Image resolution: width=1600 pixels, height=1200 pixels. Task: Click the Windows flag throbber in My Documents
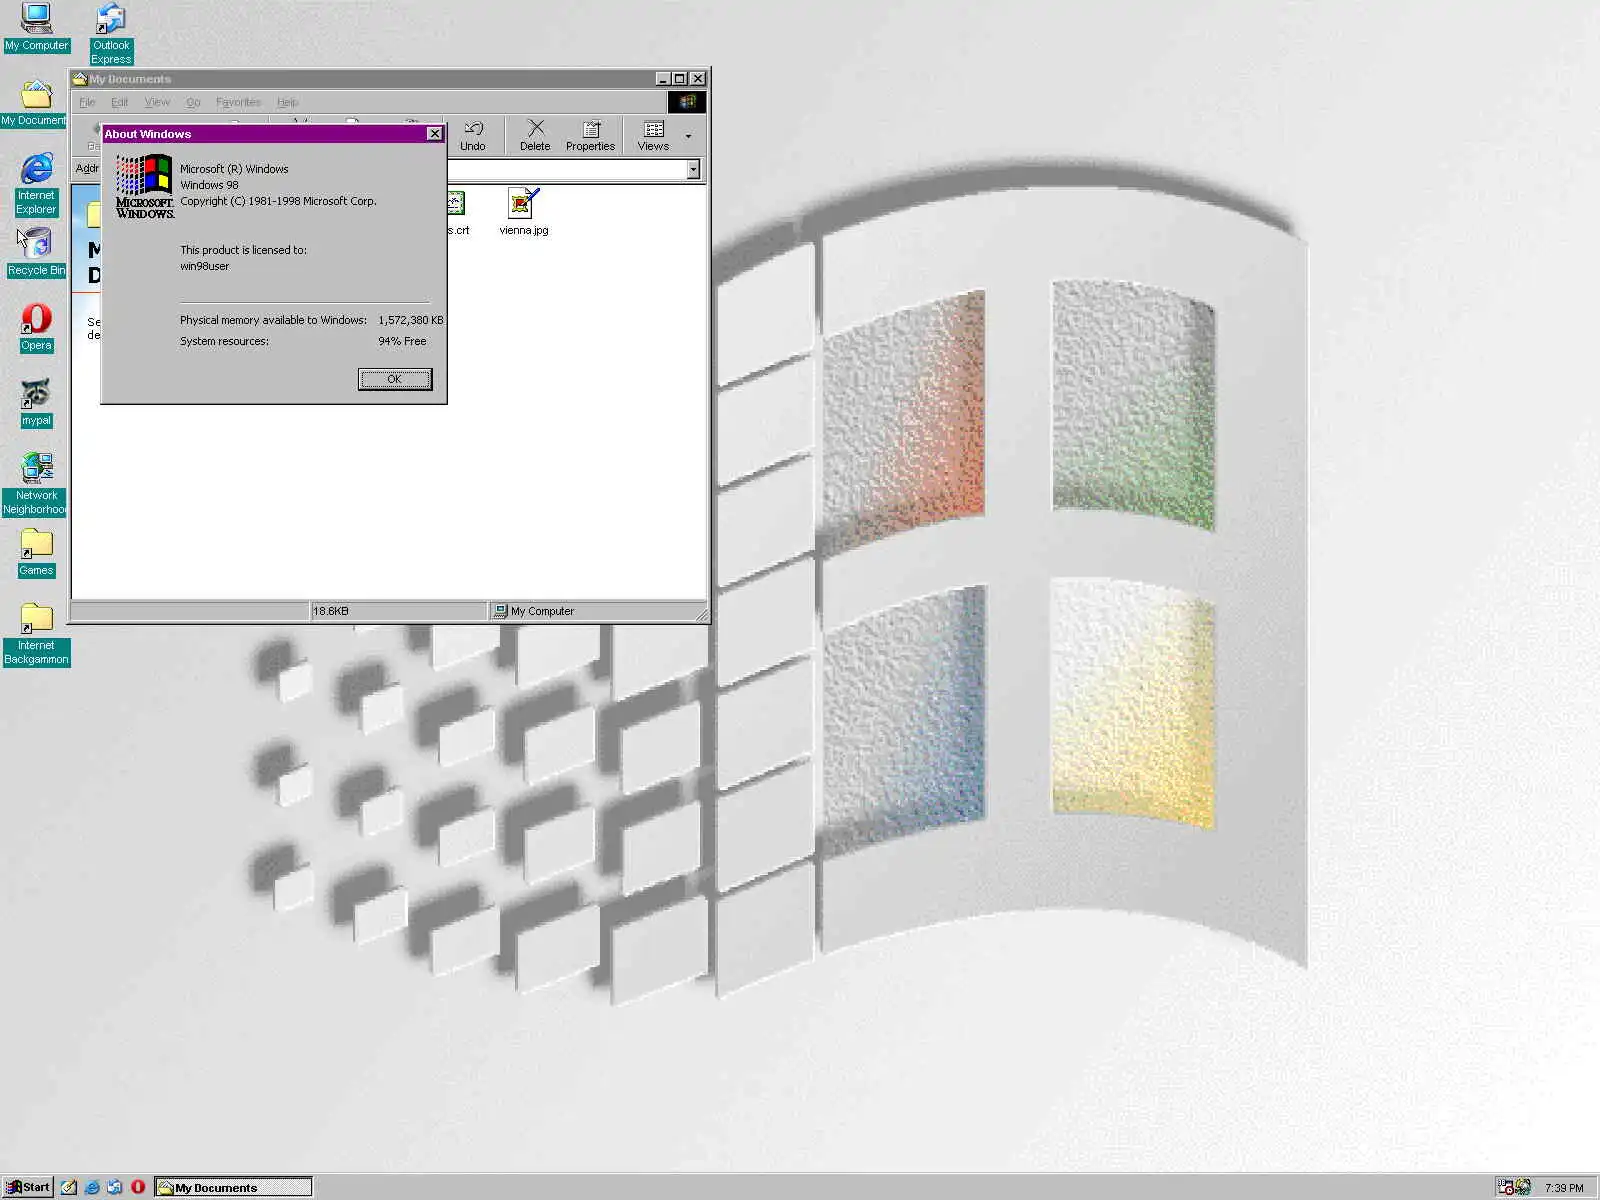pos(687,102)
